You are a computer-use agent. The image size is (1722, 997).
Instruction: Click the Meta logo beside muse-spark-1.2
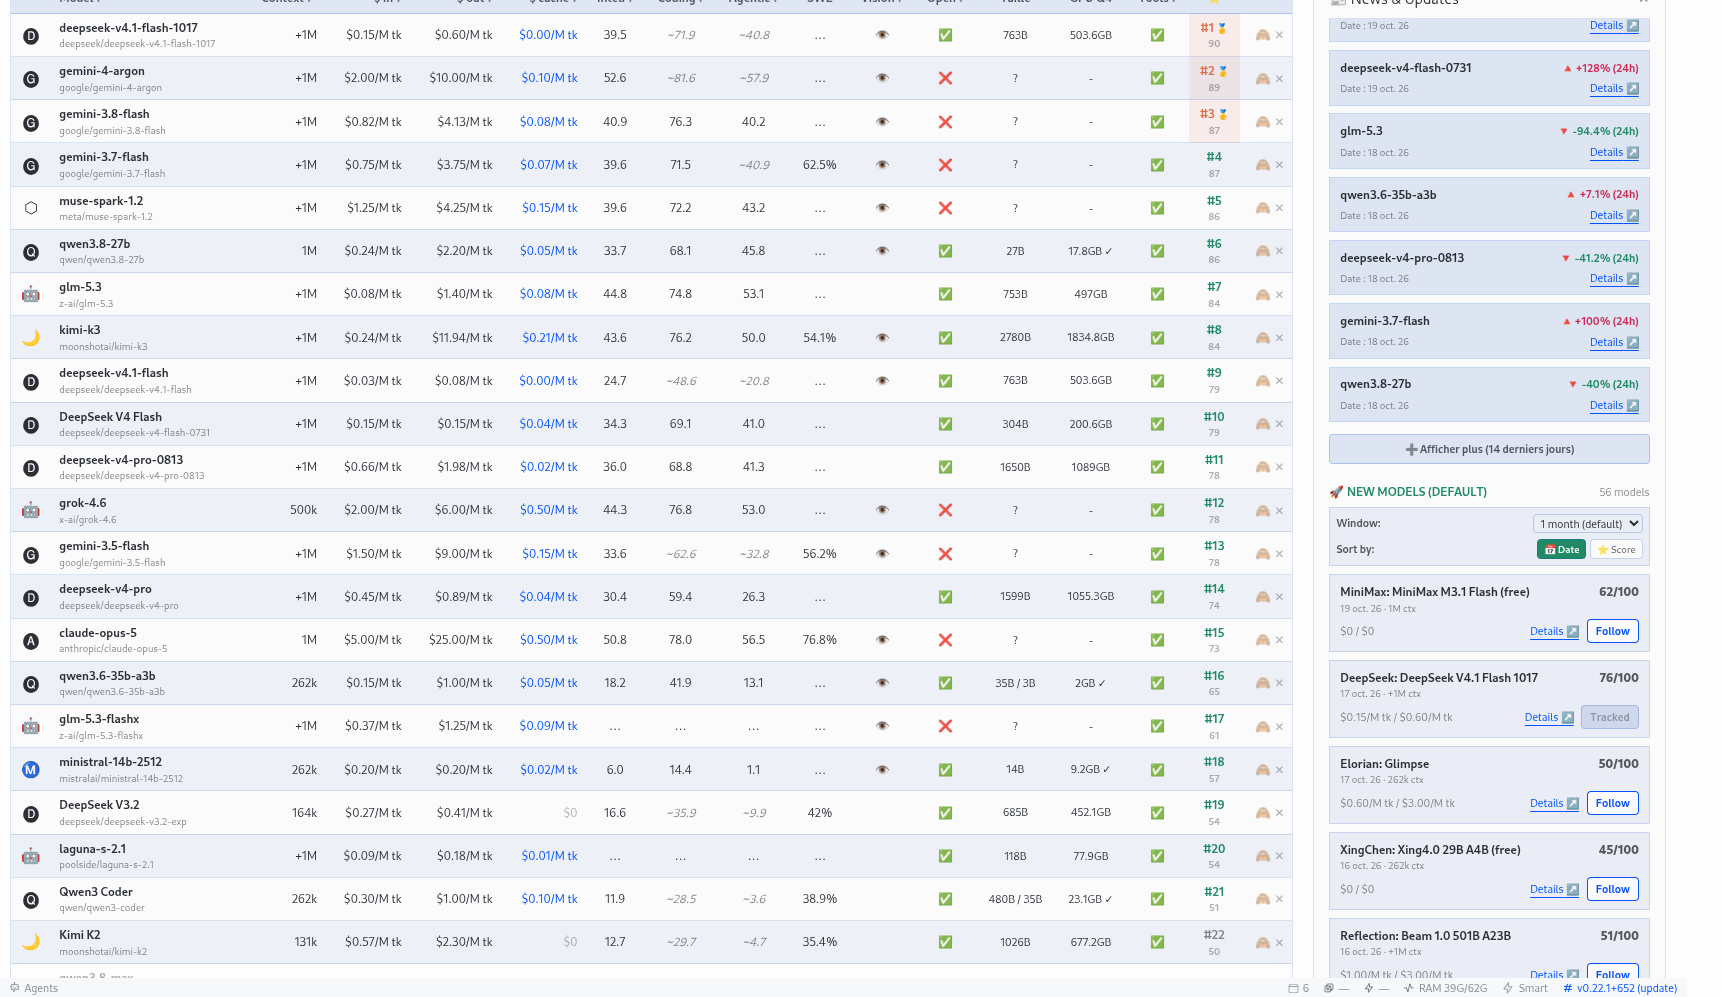[31, 208]
